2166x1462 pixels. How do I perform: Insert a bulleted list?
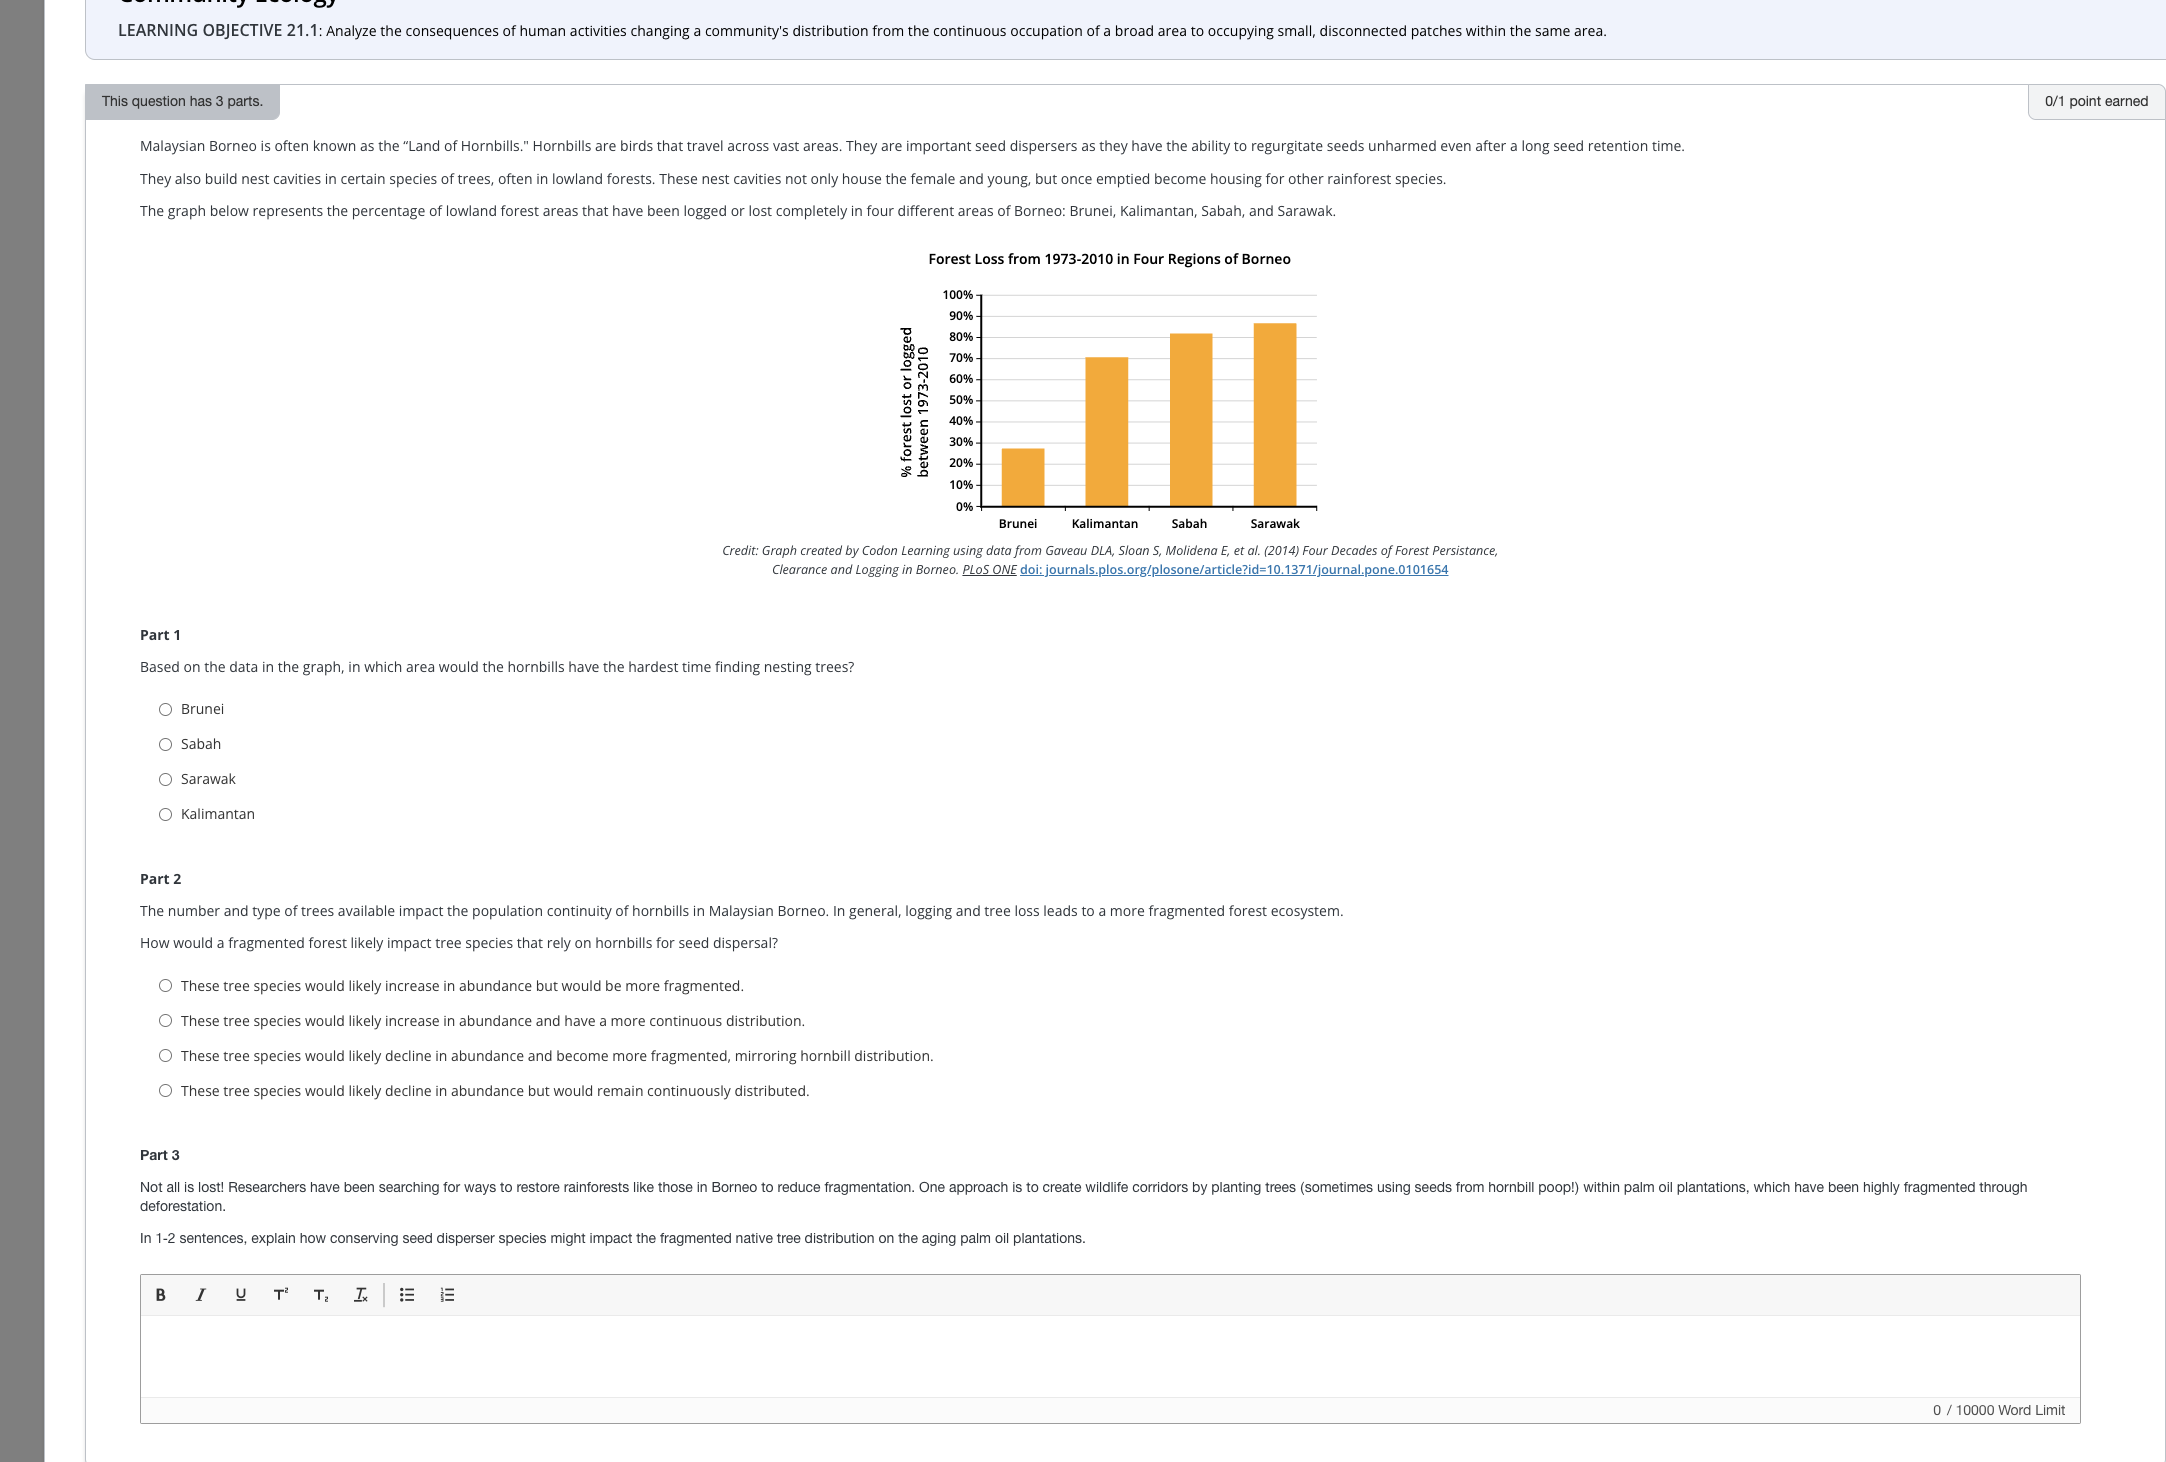pyautogui.click(x=407, y=1294)
